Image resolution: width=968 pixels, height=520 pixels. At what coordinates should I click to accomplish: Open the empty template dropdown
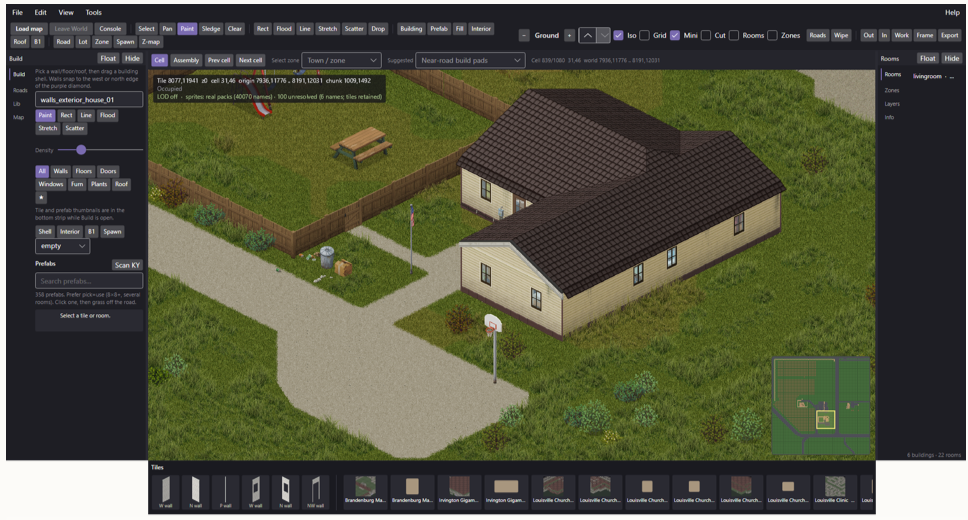click(x=62, y=246)
